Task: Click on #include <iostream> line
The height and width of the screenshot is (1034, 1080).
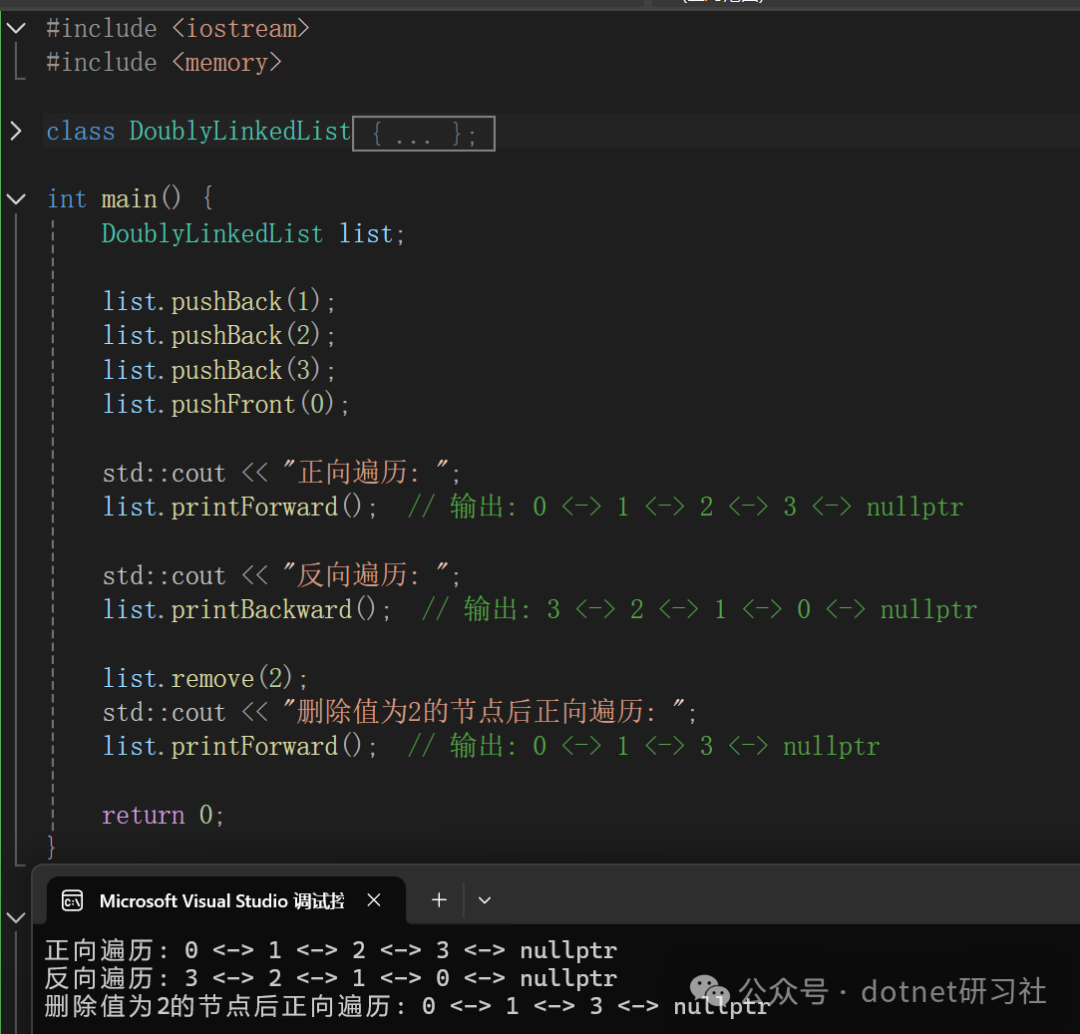Action: (x=178, y=28)
